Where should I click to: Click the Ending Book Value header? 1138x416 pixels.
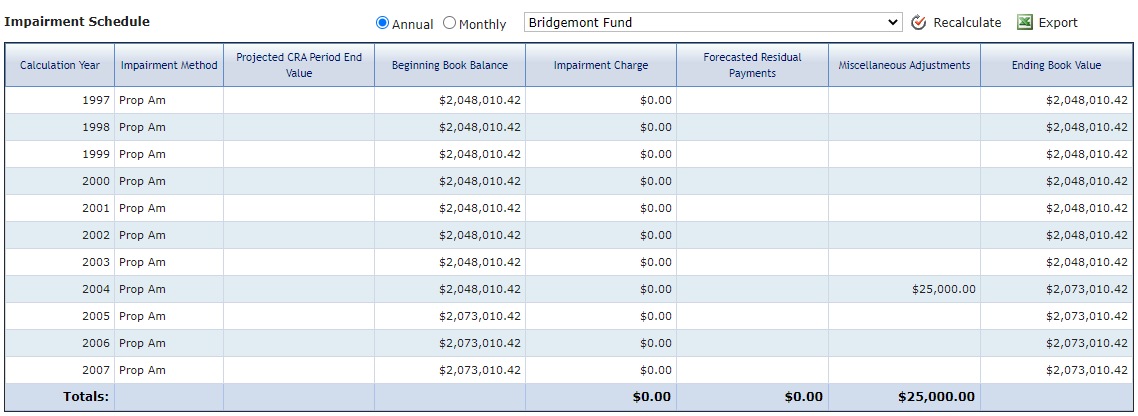1057,65
